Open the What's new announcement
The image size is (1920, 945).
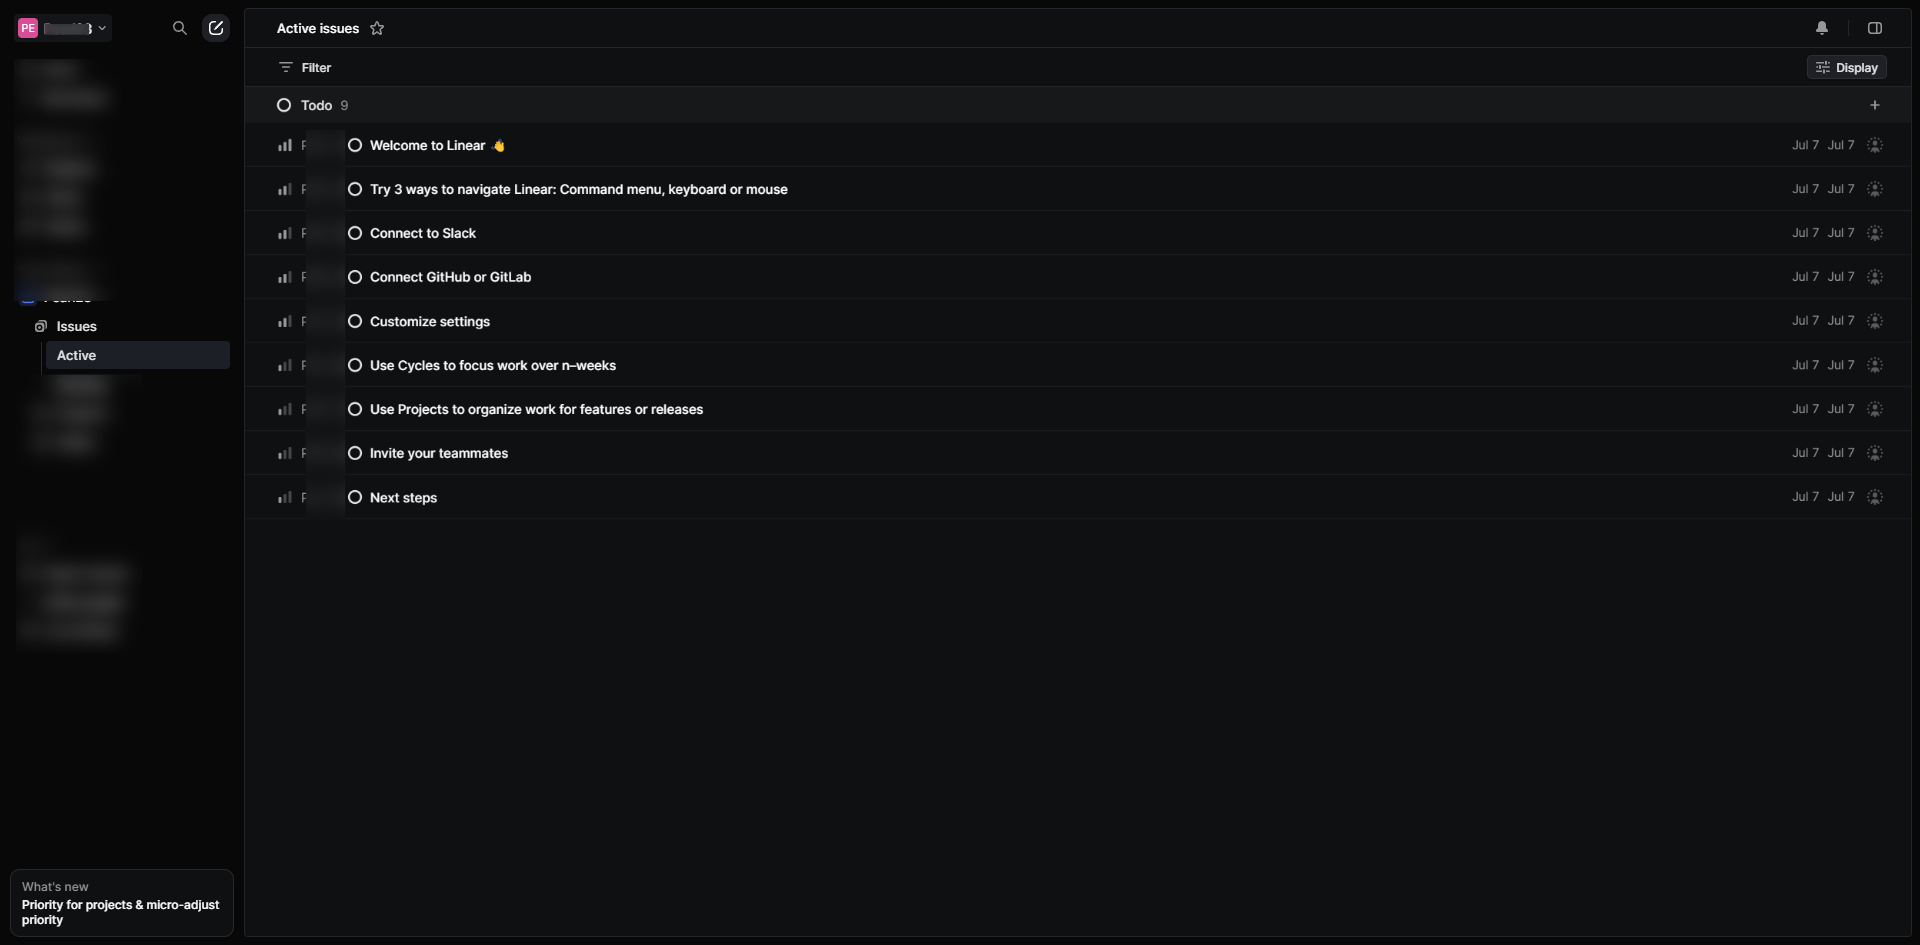[x=121, y=903]
